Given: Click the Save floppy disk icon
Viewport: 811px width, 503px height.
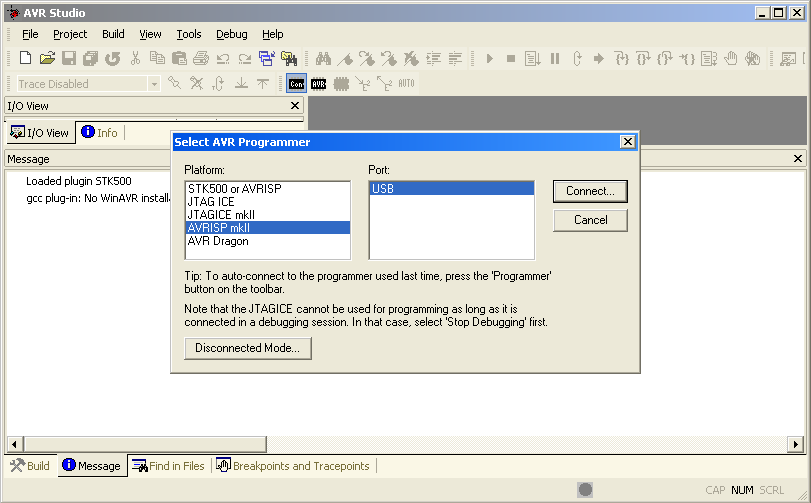Looking at the screenshot, I should point(69,58).
